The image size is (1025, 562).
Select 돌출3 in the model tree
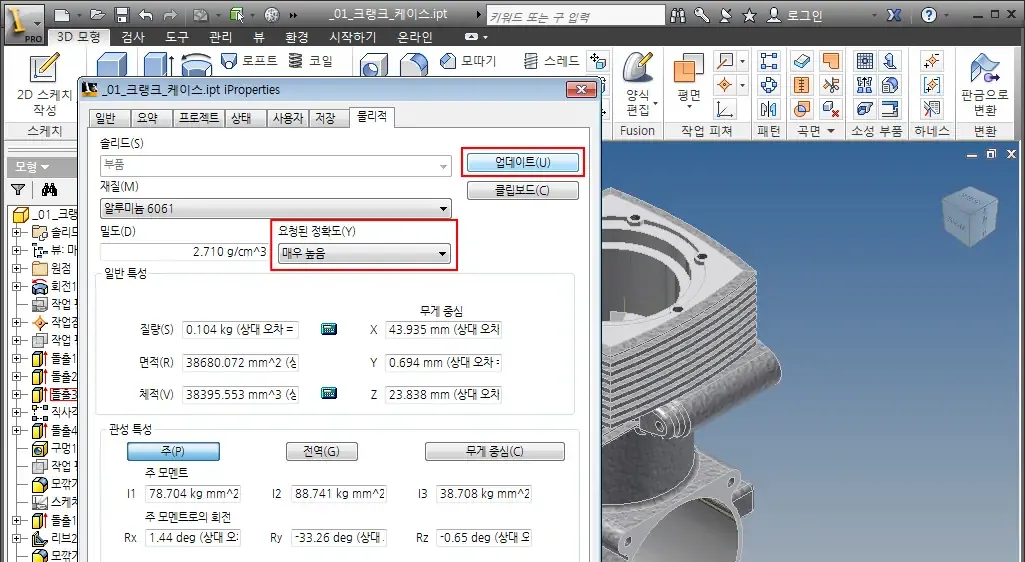coord(63,394)
